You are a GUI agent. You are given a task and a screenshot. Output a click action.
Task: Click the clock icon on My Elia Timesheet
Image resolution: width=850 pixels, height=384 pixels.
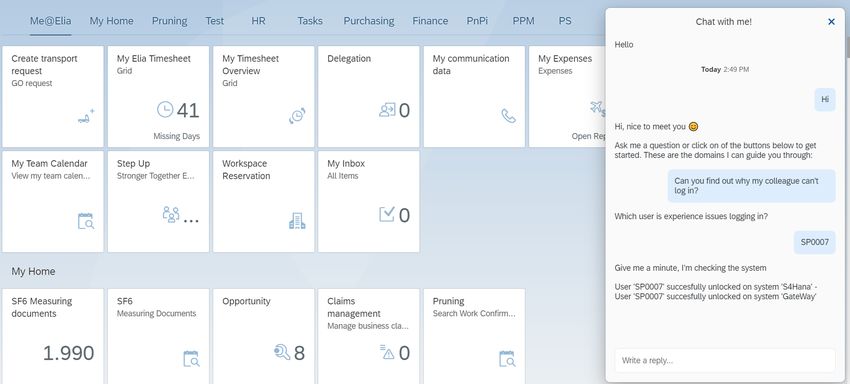coord(165,110)
